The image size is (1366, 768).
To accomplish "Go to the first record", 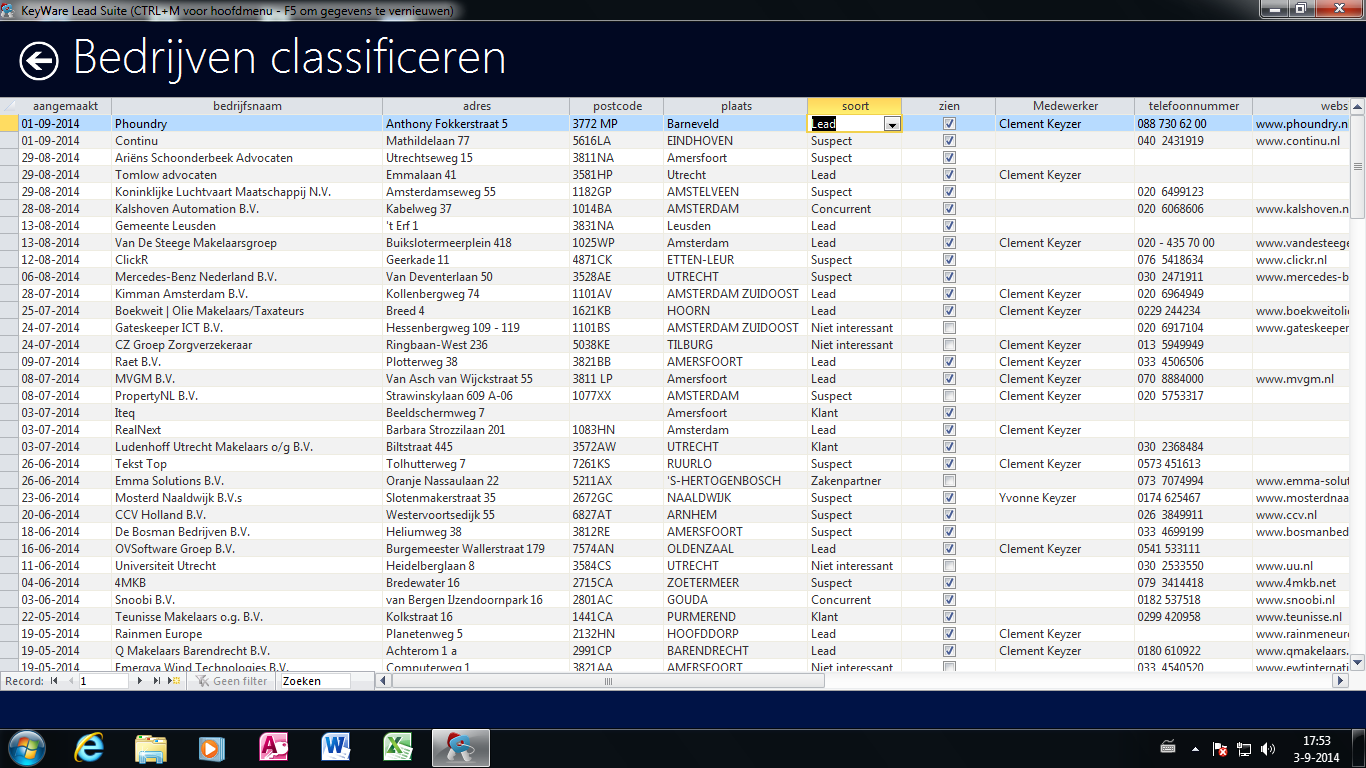I will tap(54, 681).
